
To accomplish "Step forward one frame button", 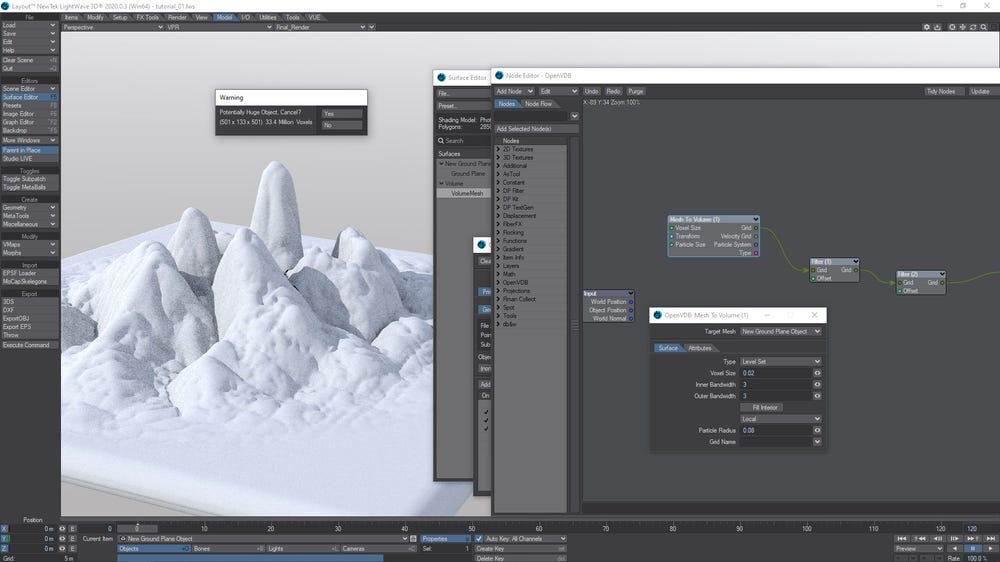I will pos(955,538).
